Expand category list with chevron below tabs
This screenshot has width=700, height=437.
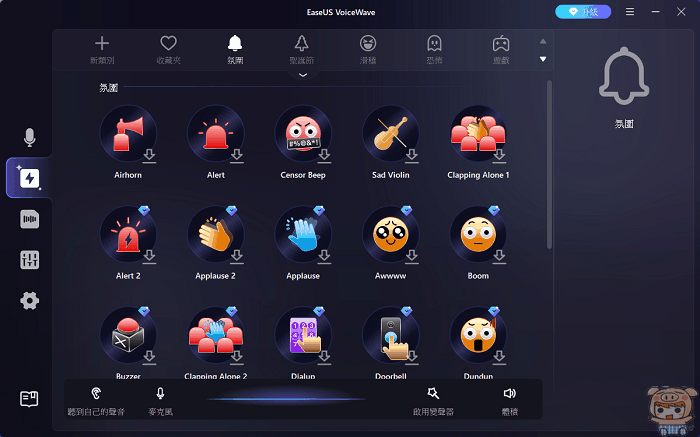pos(303,75)
